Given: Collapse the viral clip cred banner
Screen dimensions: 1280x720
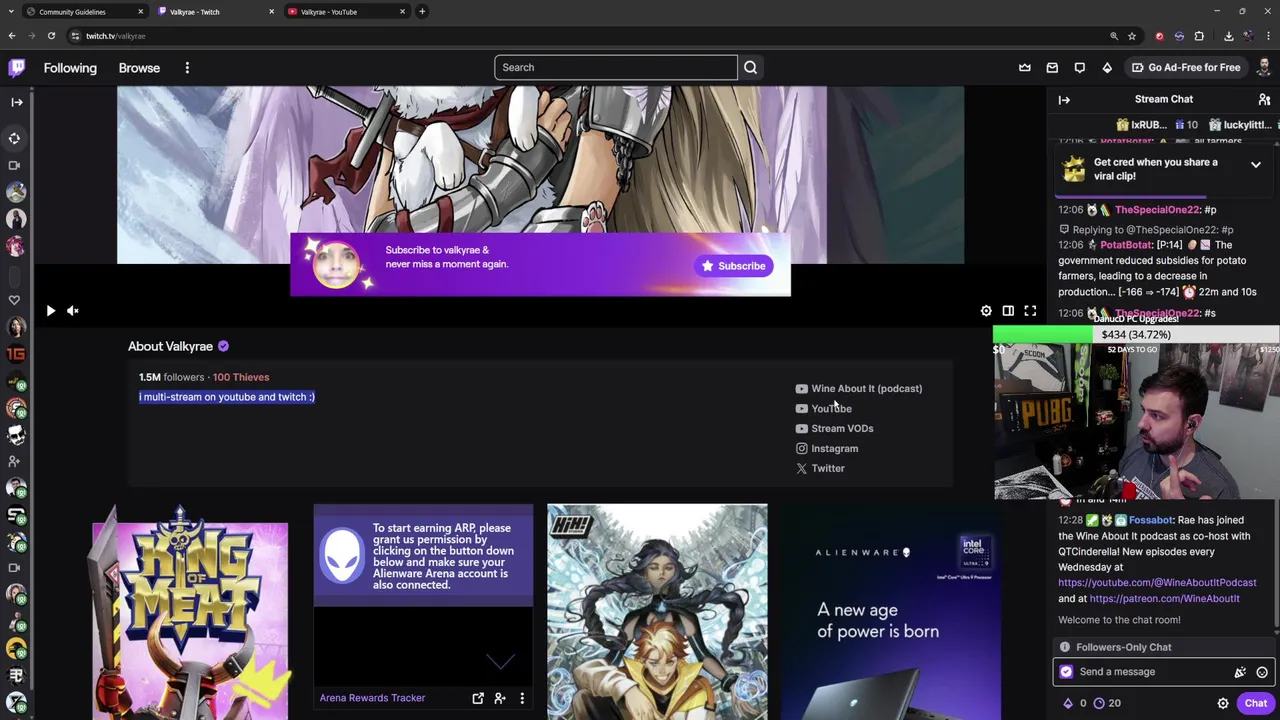Looking at the screenshot, I should pyautogui.click(x=1255, y=165).
